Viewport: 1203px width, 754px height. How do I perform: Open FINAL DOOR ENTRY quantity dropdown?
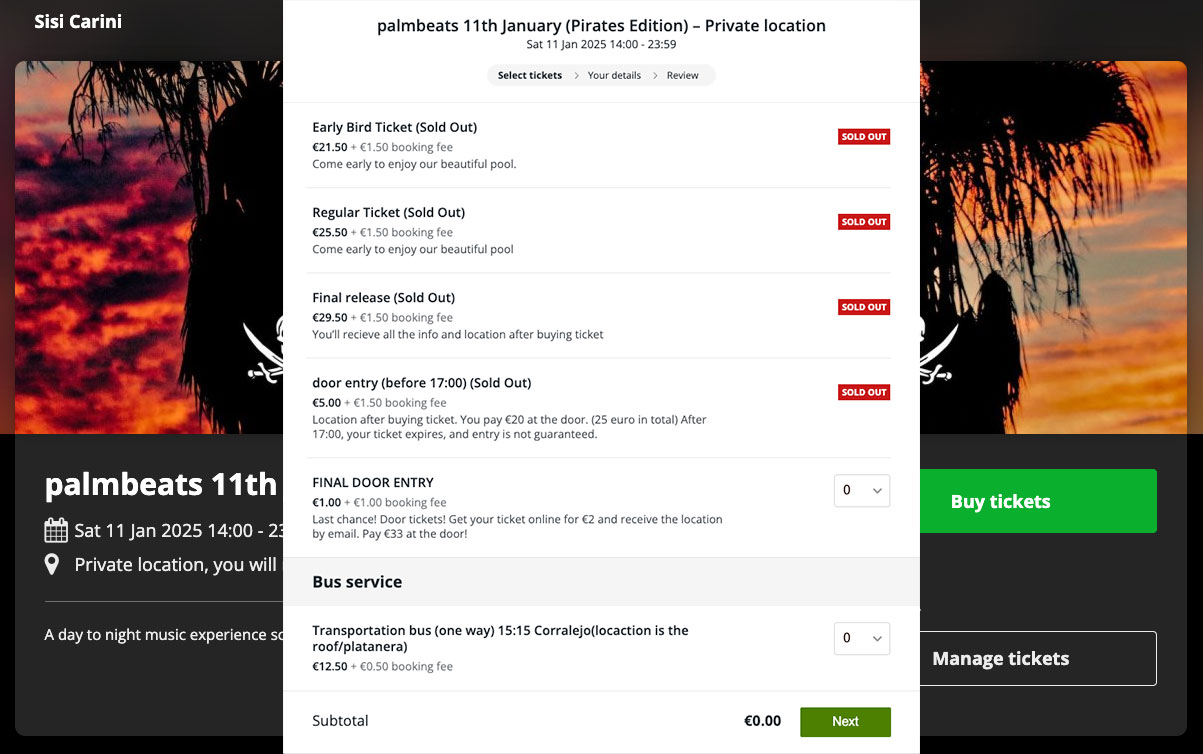click(x=861, y=491)
